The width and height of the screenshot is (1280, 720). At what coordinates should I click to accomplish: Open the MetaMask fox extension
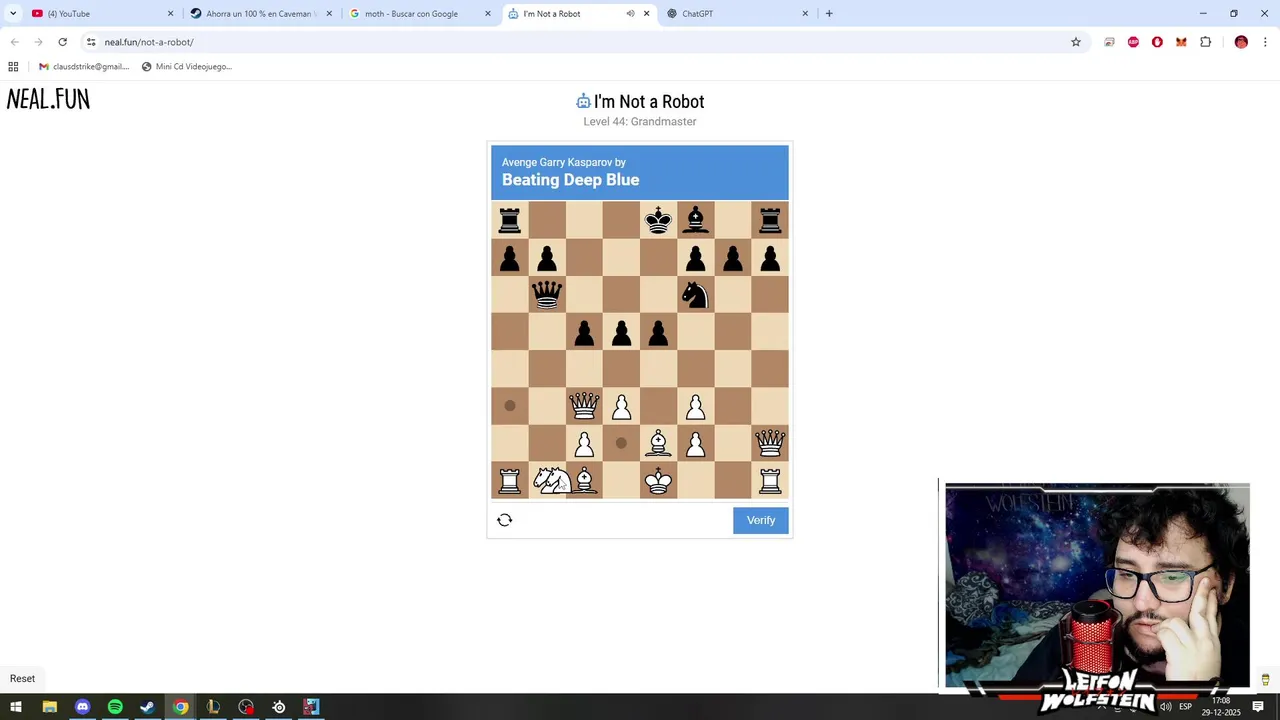[1181, 42]
